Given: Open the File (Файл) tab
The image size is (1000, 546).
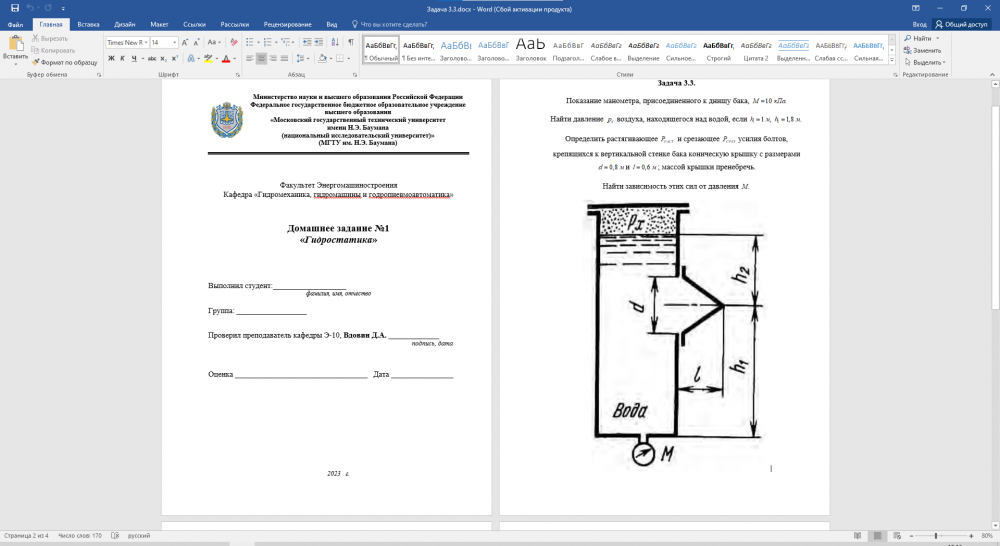Looking at the screenshot, I should point(15,24).
